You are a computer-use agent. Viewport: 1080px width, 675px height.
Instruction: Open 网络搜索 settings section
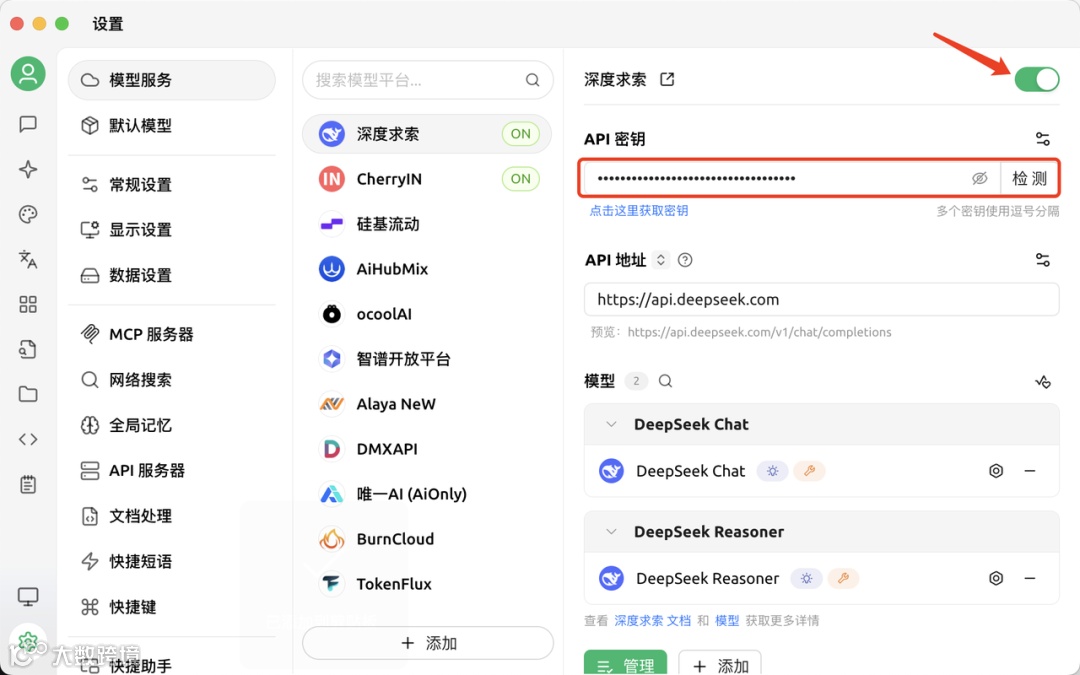point(172,380)
